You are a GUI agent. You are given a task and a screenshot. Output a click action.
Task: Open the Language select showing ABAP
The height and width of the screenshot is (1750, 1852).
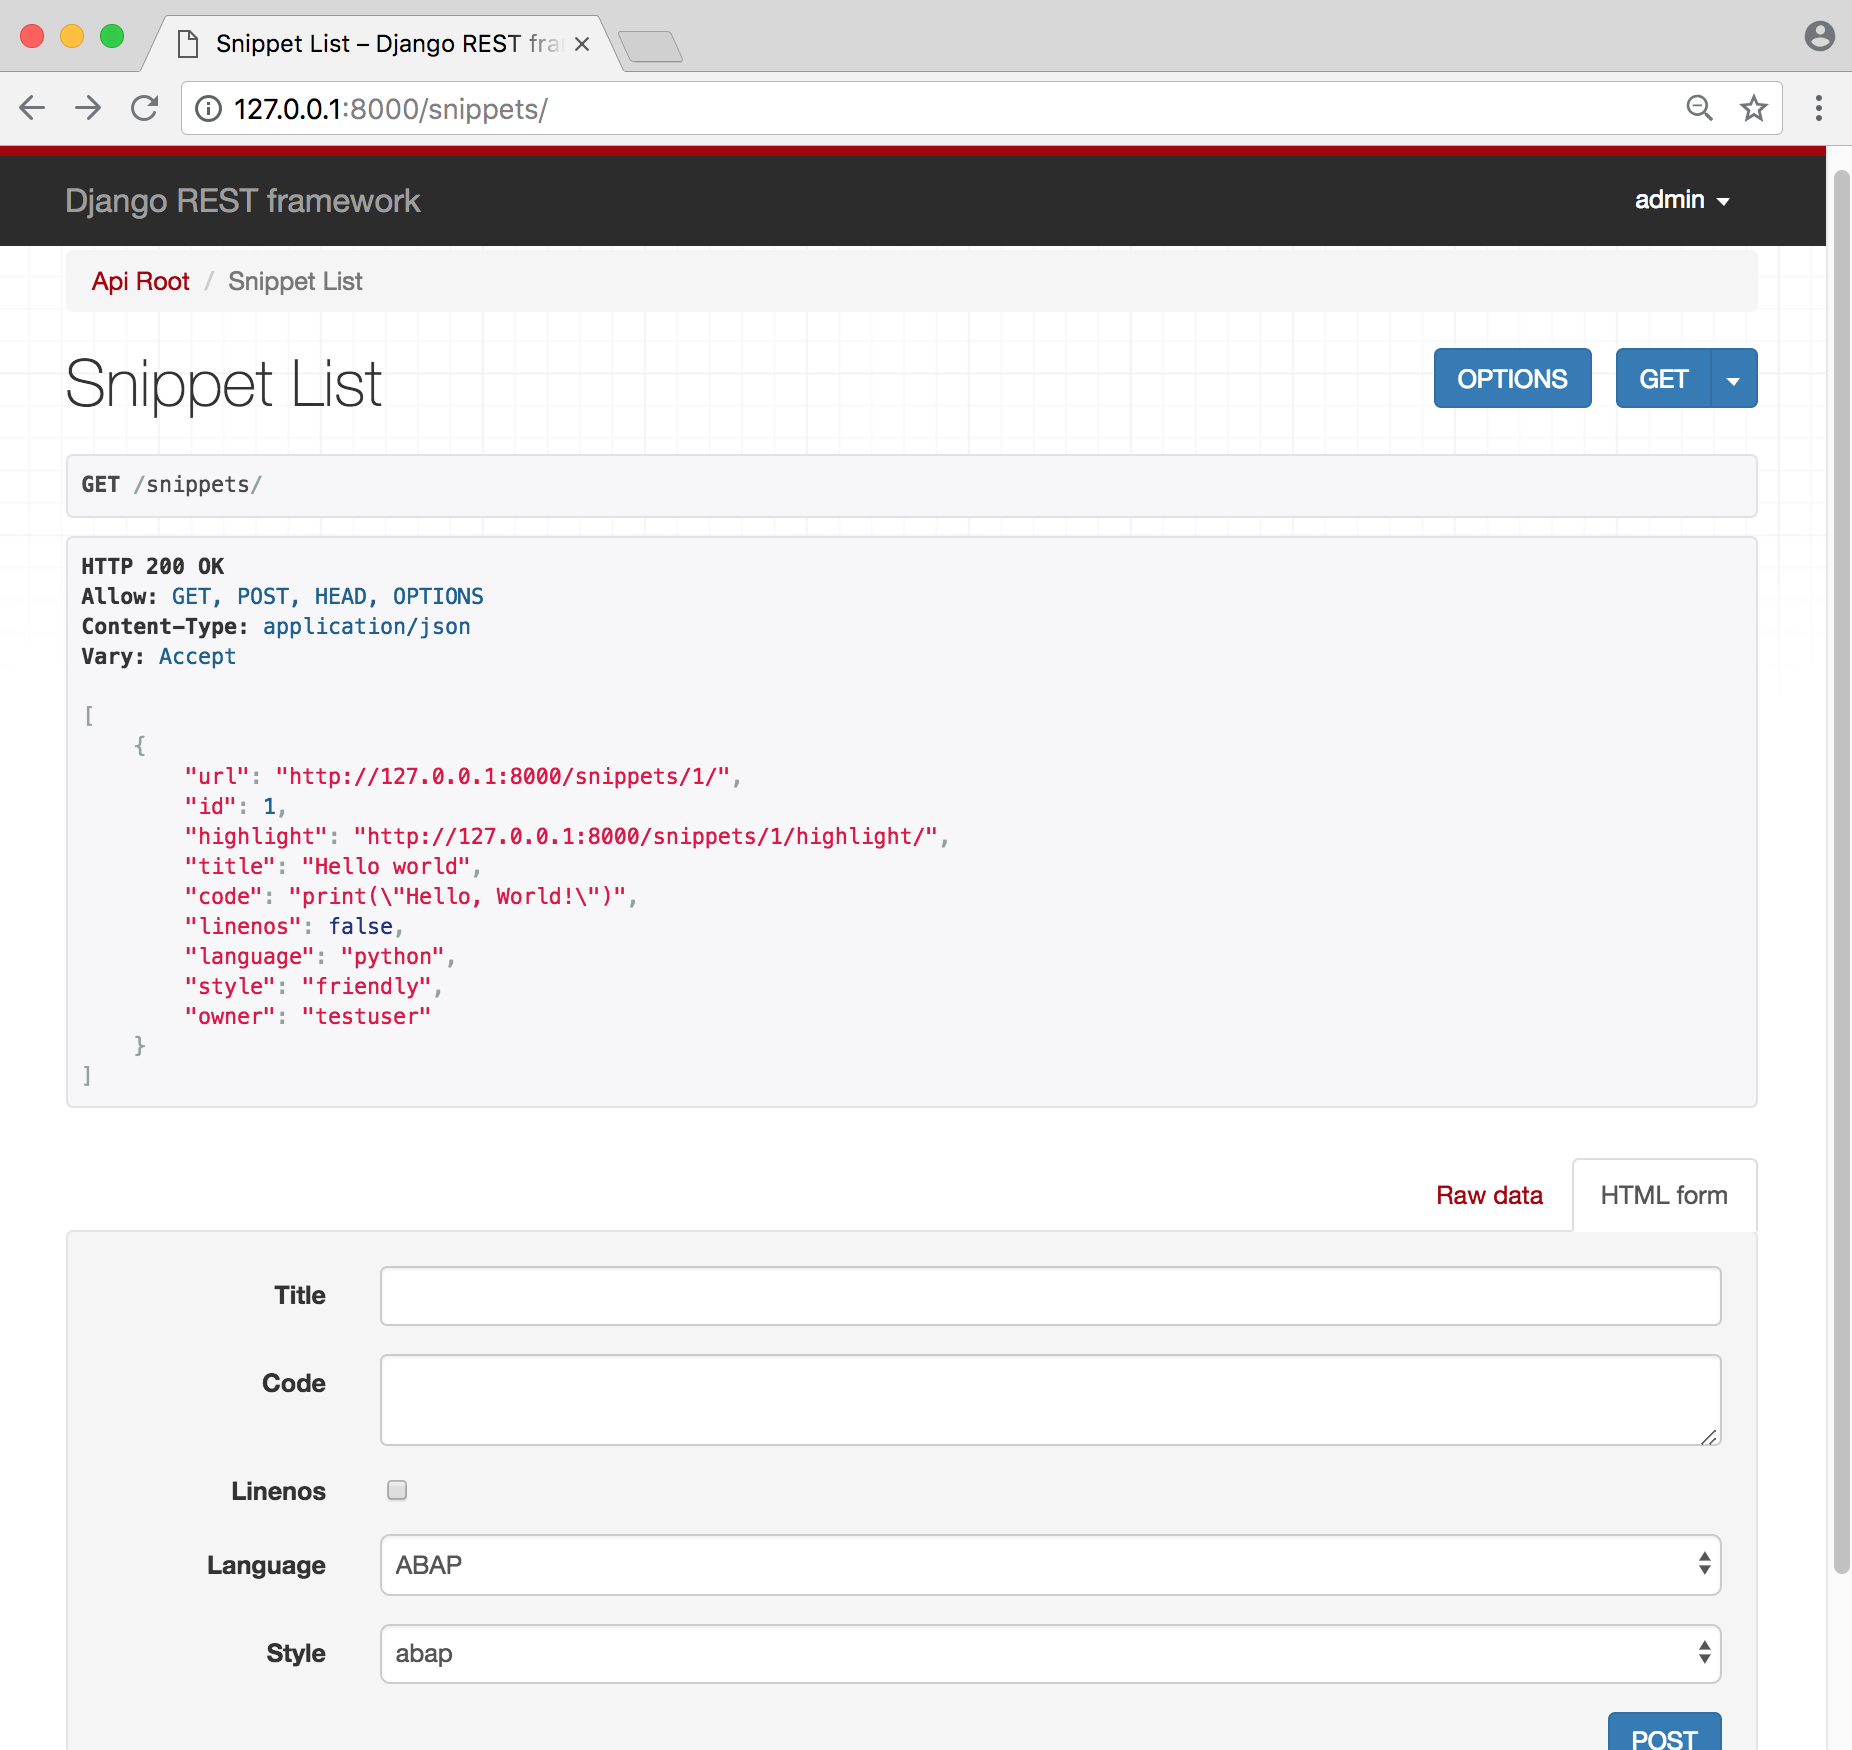click(1050, 1565)
